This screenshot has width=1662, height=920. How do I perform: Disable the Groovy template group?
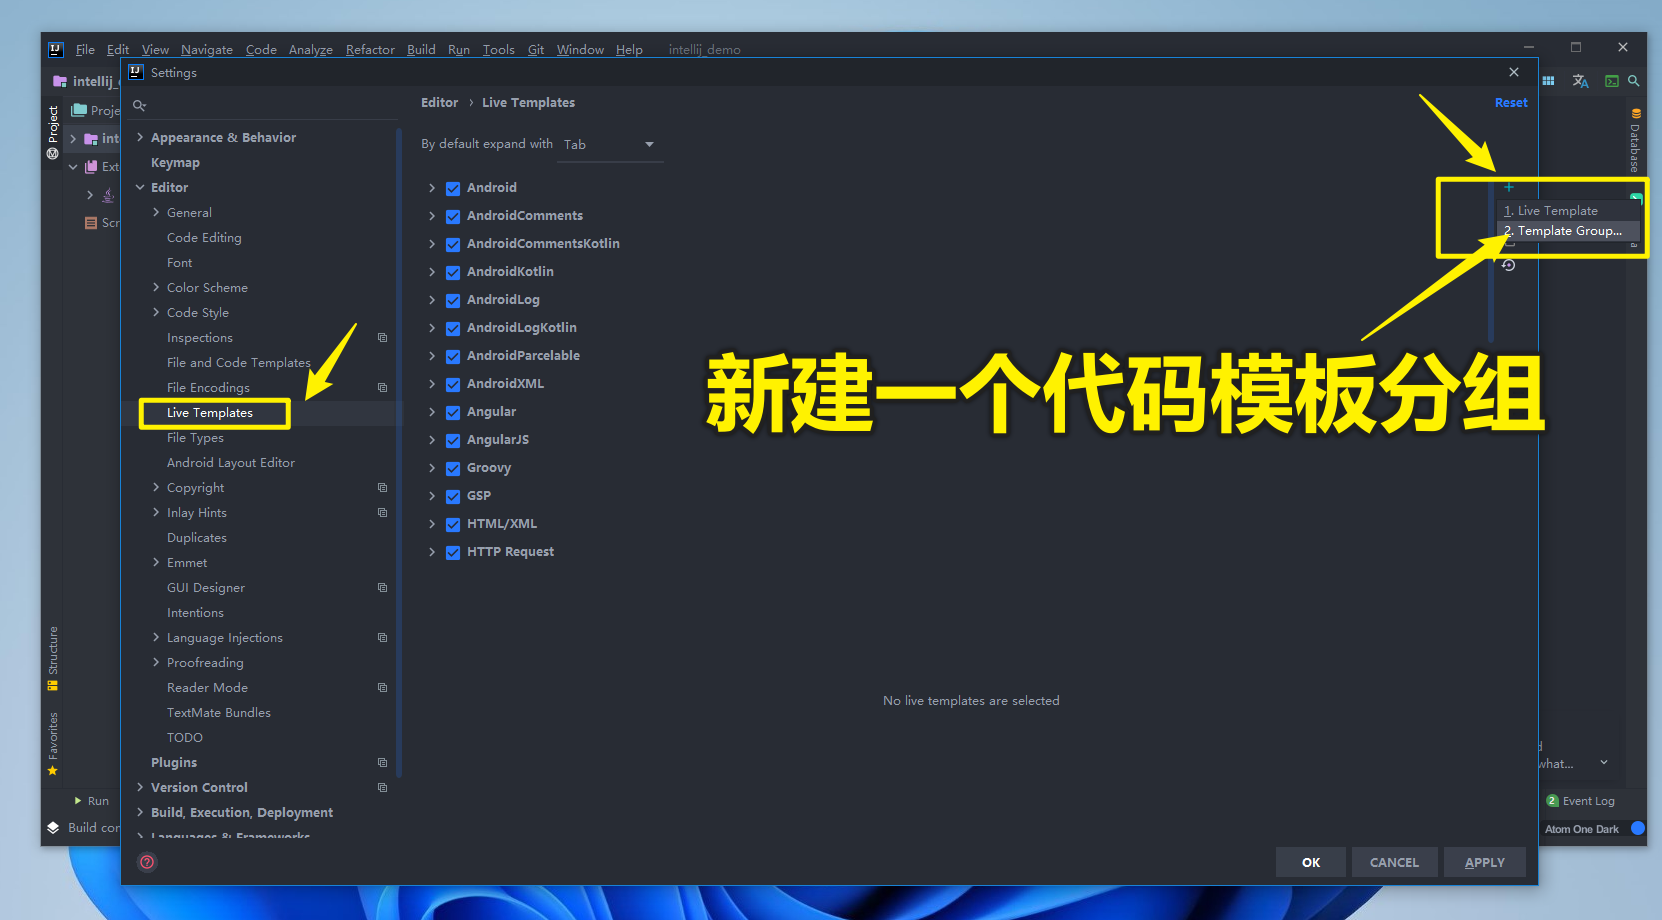click(x=453, y=468)
